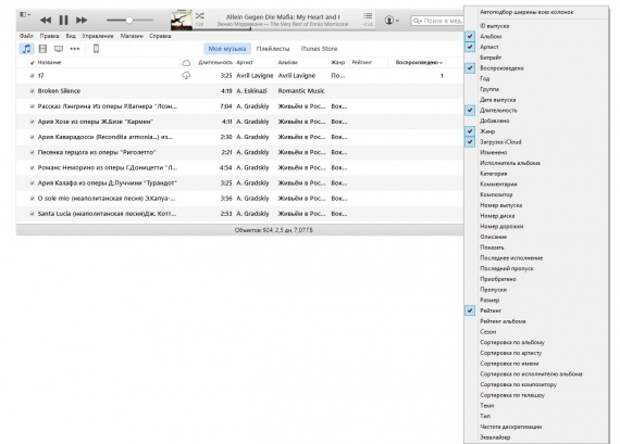Image resolution: width=620 pixels, height=444 pixels.
Task: Enable the Исполнитель альбома column
Action: pyautogui.click(x=510, y=163)
